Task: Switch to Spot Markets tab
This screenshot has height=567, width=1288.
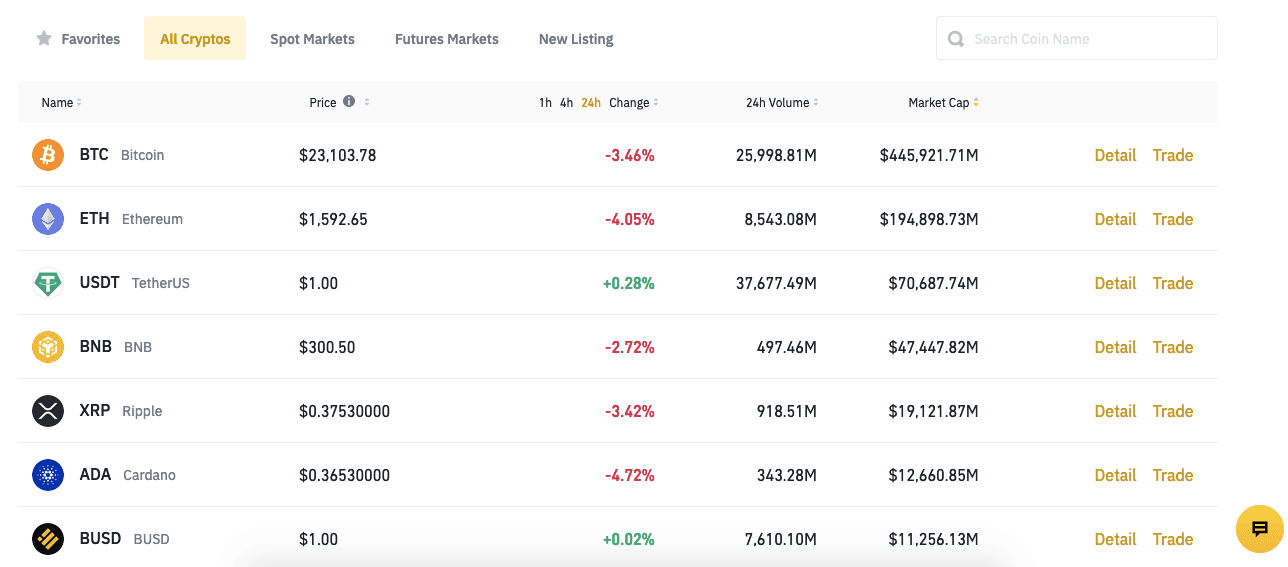Action: (x=312, y=39)
